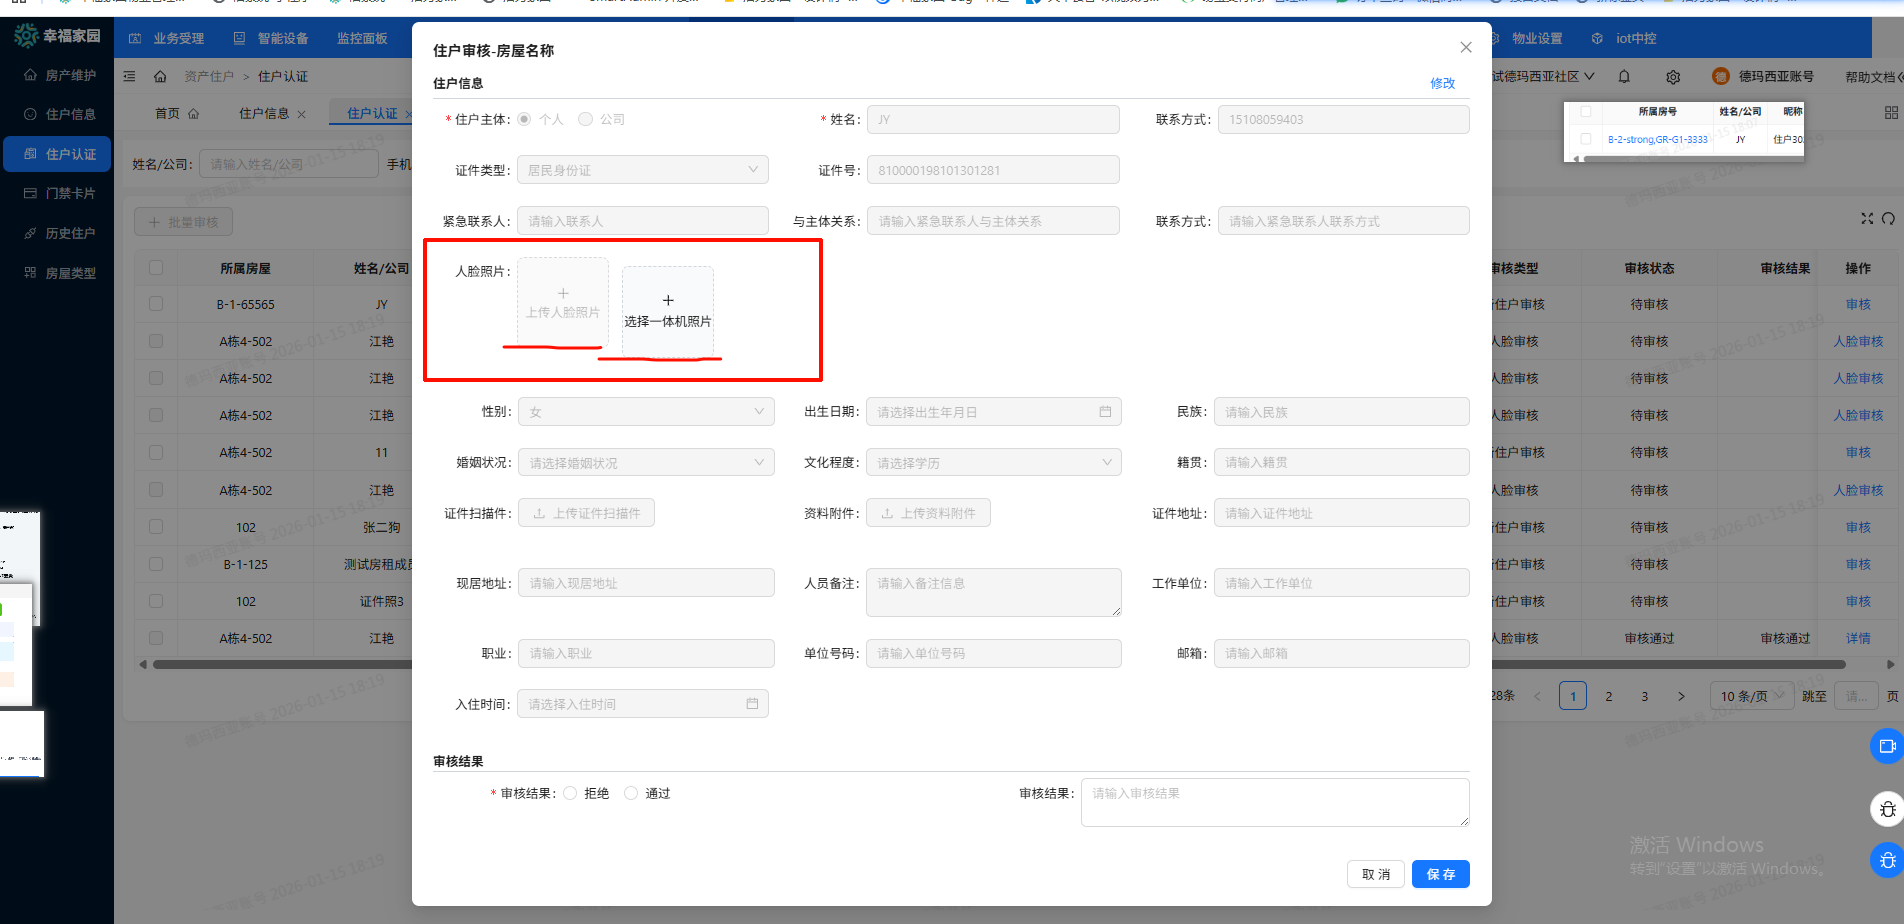Open calendar picker for 入住时间

click(752, 704)
